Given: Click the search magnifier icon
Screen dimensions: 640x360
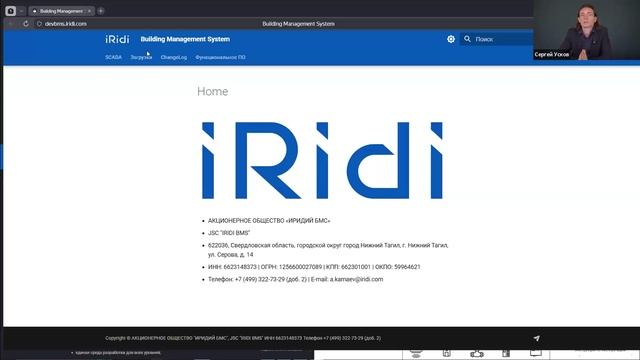Looking at the screenshot, I should [x=467, y=39].
